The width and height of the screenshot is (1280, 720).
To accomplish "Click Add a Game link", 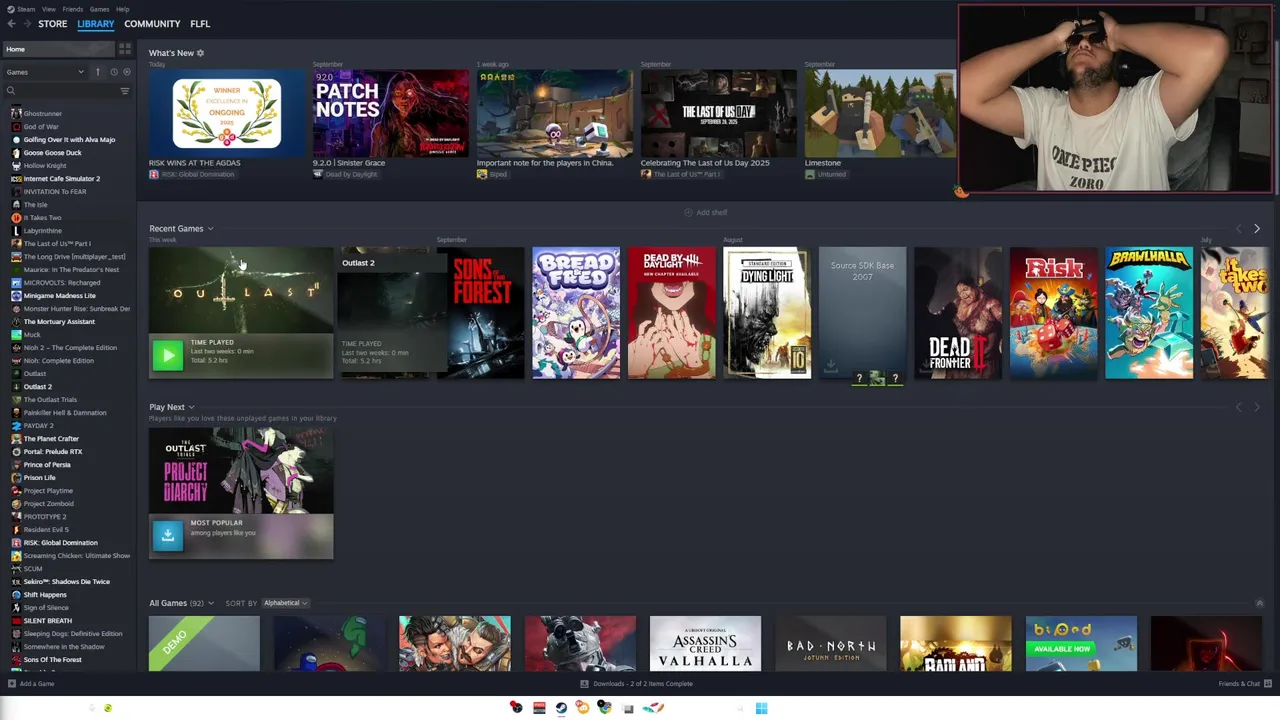I will [37, 684].
